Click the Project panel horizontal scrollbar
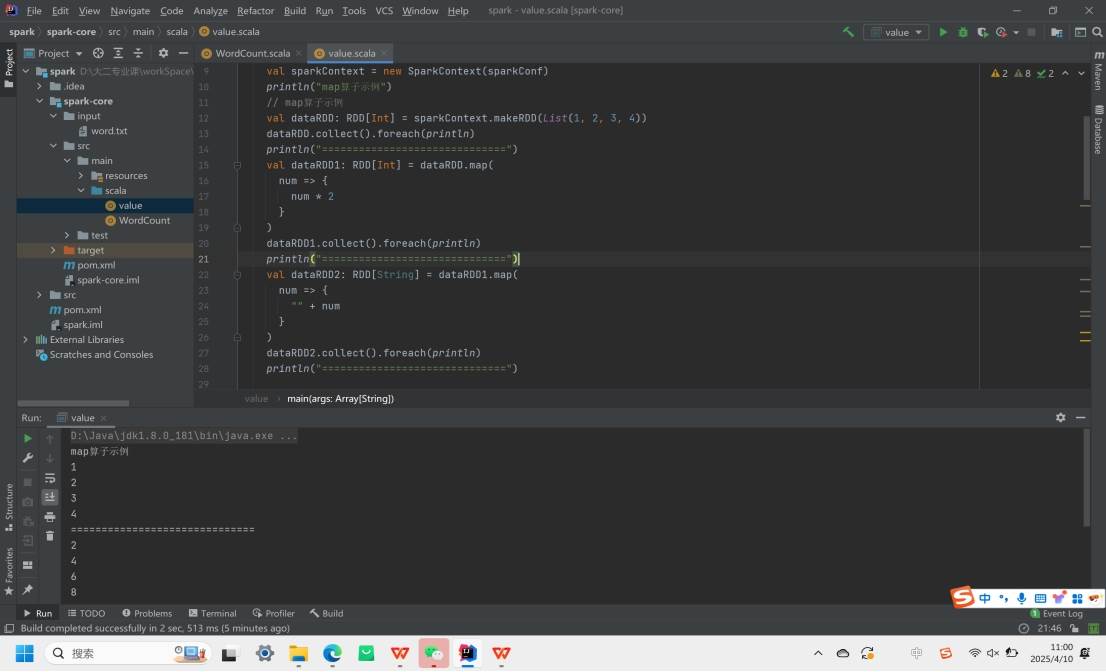Image resolution: width=1106 pixels, height=672 pixels. pos(73,403)
